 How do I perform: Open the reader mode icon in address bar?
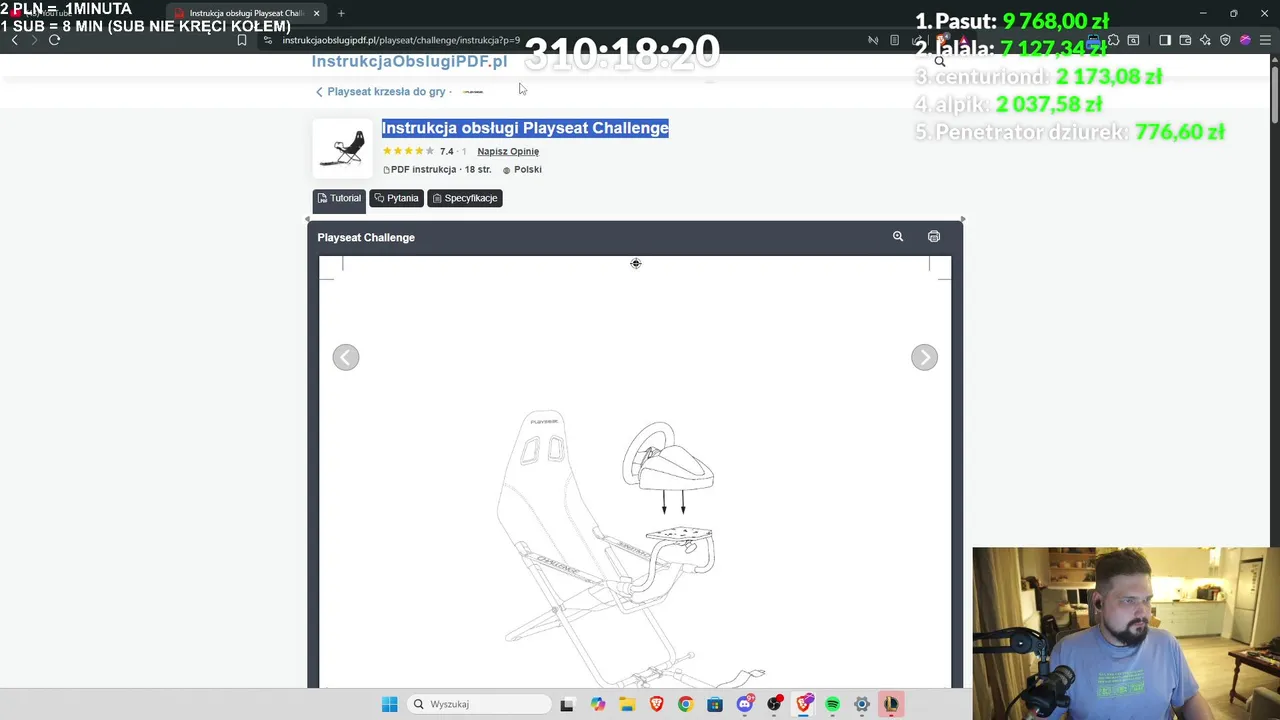coord(894,40)
